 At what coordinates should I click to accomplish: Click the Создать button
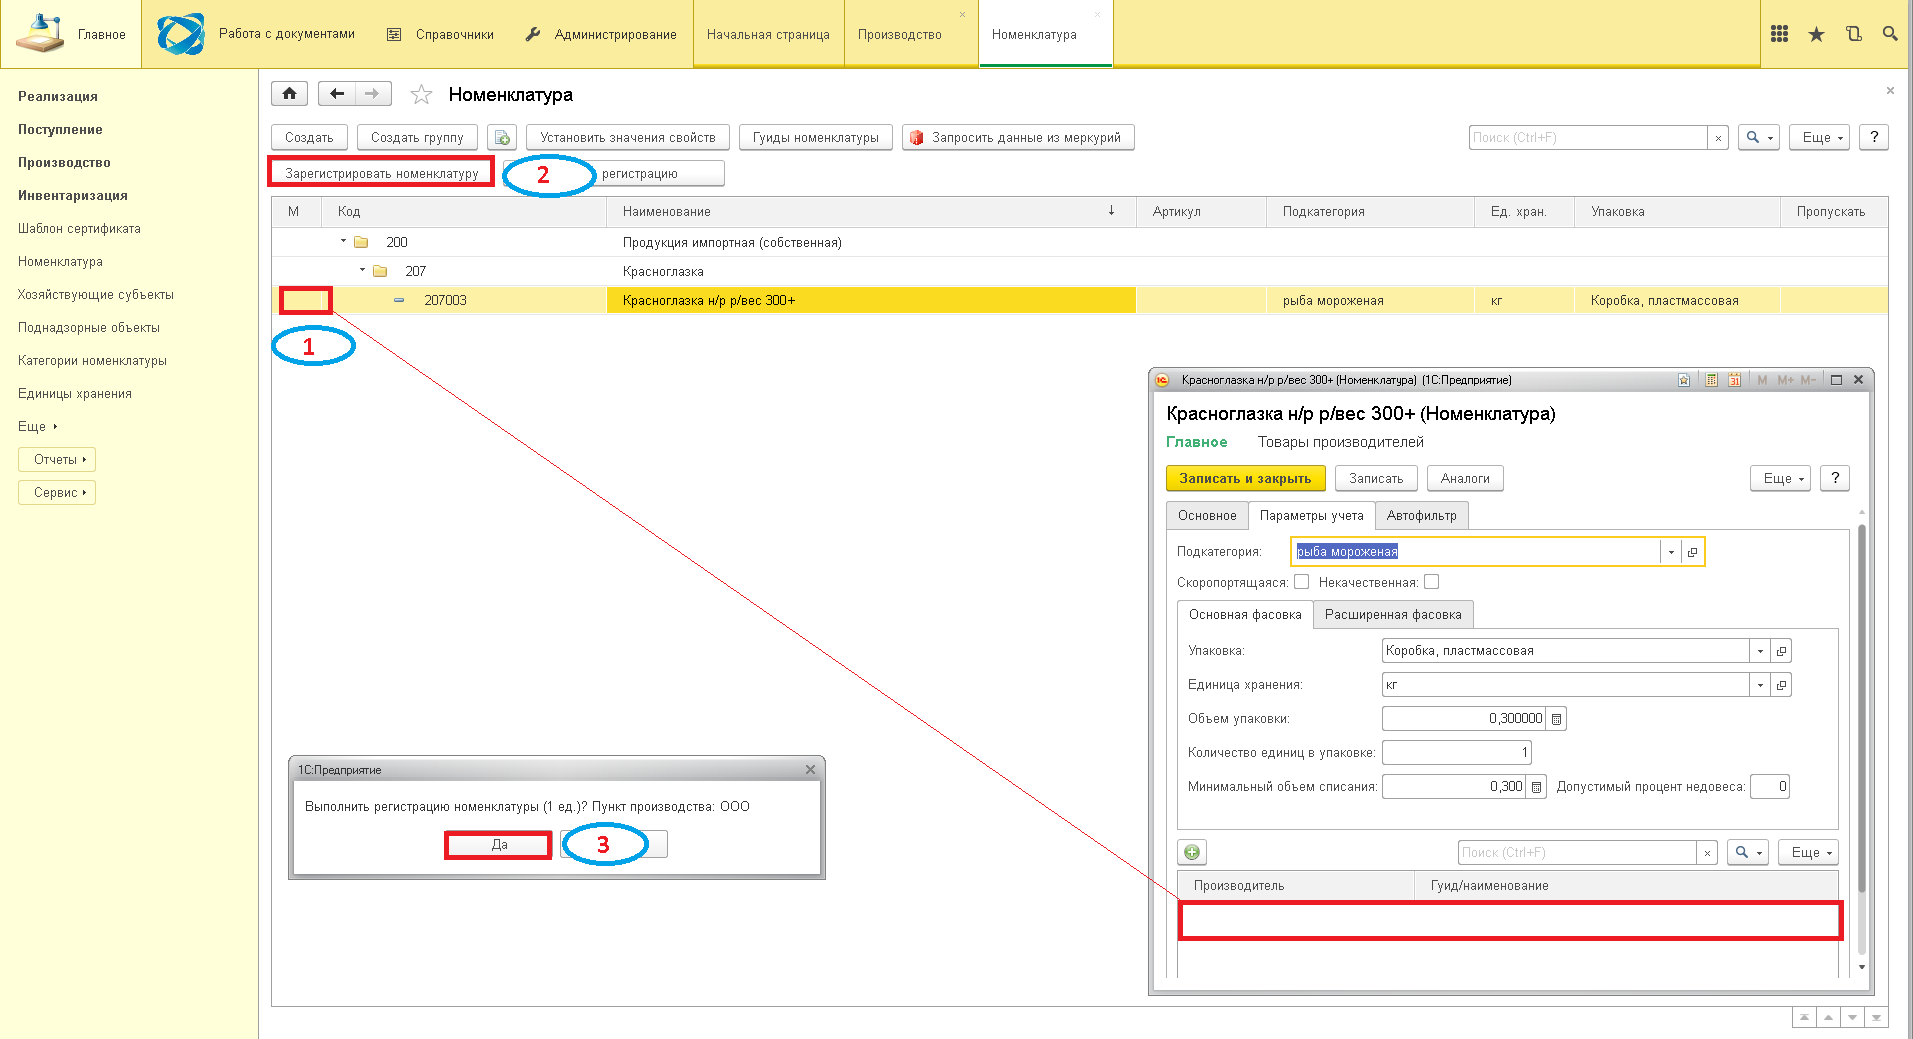(x=309, y=138)
